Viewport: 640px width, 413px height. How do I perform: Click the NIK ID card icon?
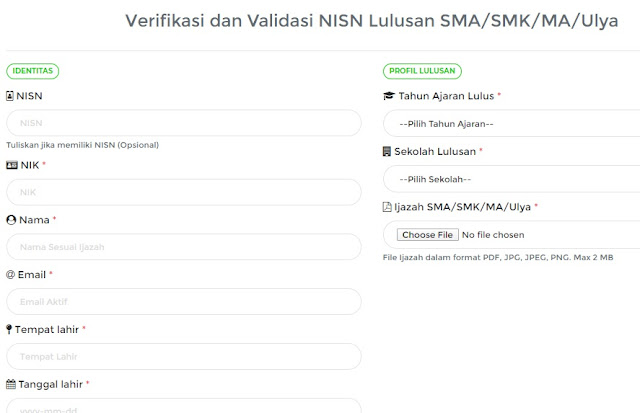click(11, 165)
